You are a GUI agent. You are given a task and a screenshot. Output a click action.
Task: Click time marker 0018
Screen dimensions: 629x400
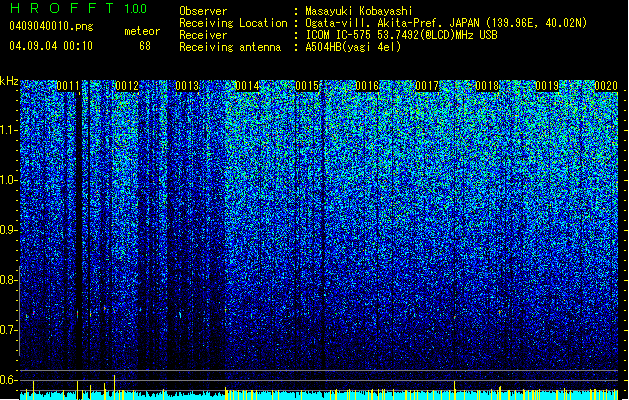pyautogui.click(x=487, y=86)
